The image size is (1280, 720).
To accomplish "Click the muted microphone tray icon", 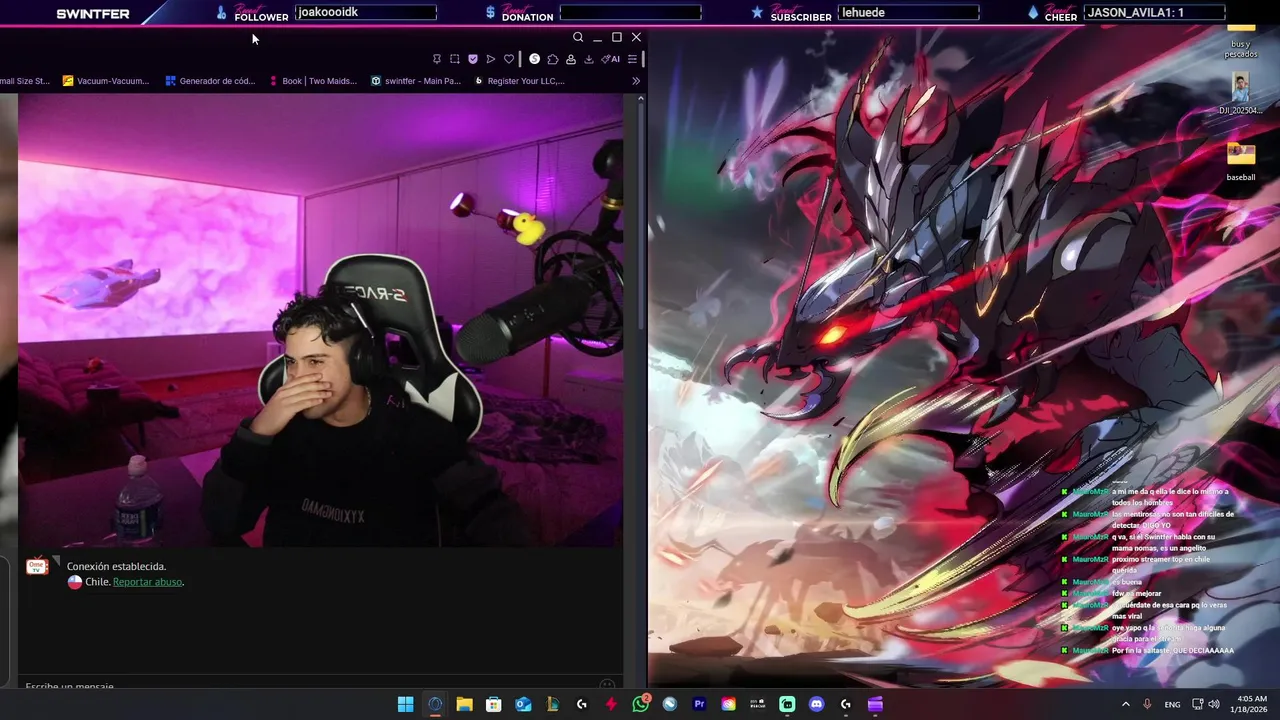I will click(x=1147, y=704).
